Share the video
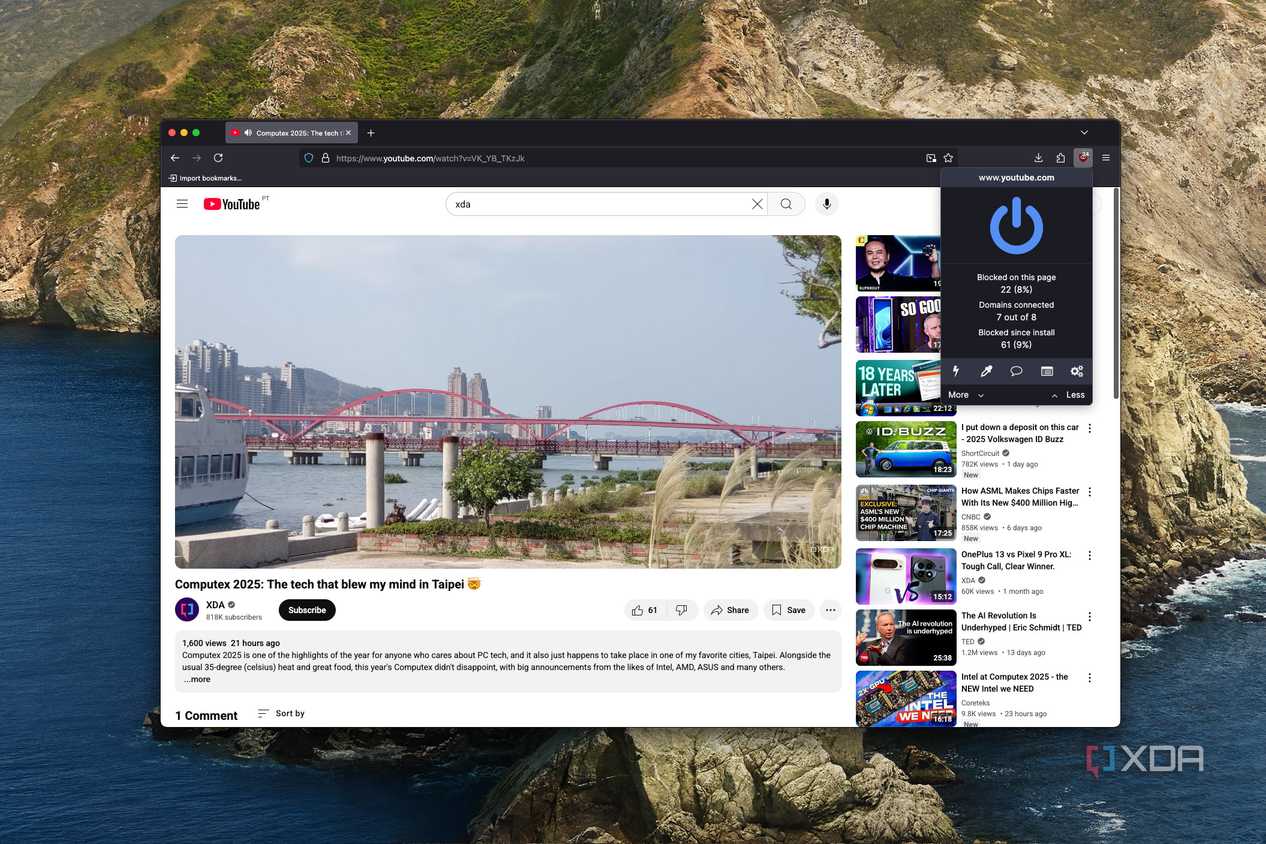1266x844 pixels. click(x=730, y=610)
